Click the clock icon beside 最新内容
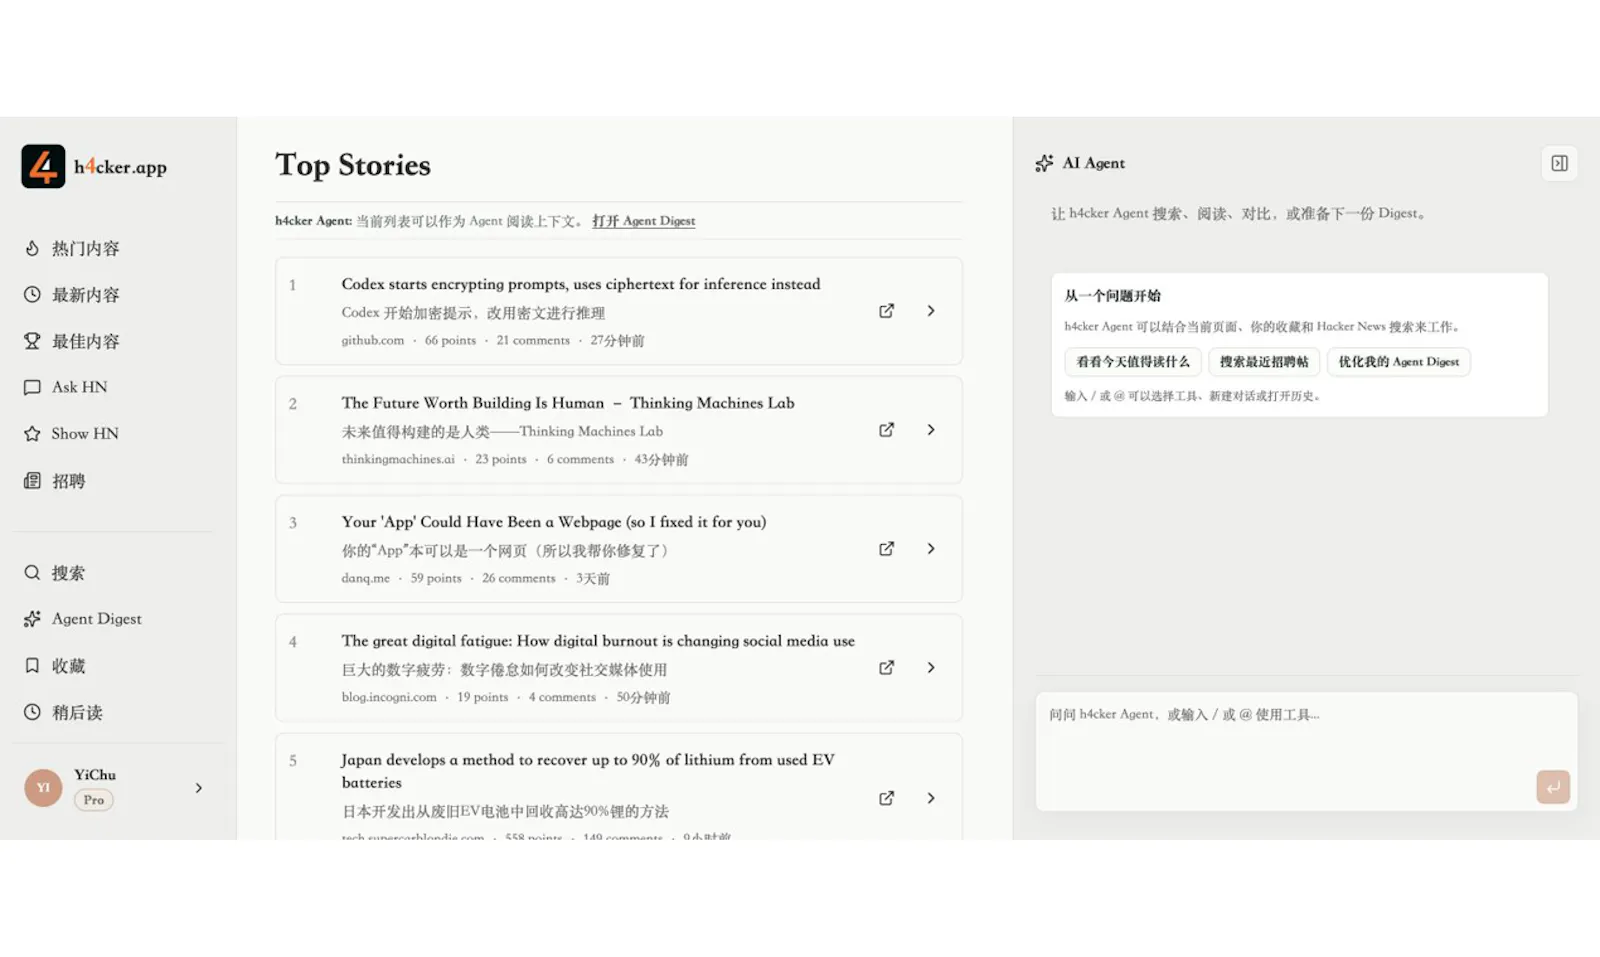This screenshot has height=957, width=1600. 32,295
